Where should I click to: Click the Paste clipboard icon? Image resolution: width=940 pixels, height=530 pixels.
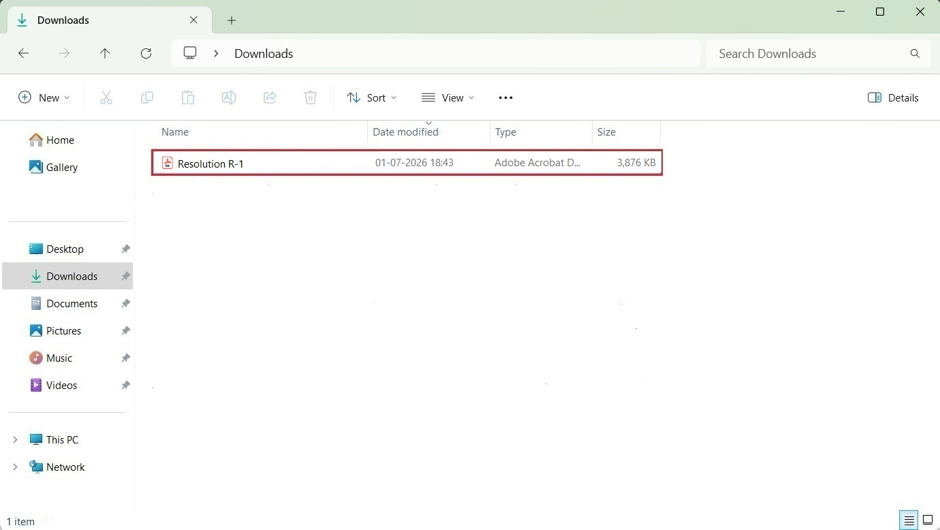point(188,98)
